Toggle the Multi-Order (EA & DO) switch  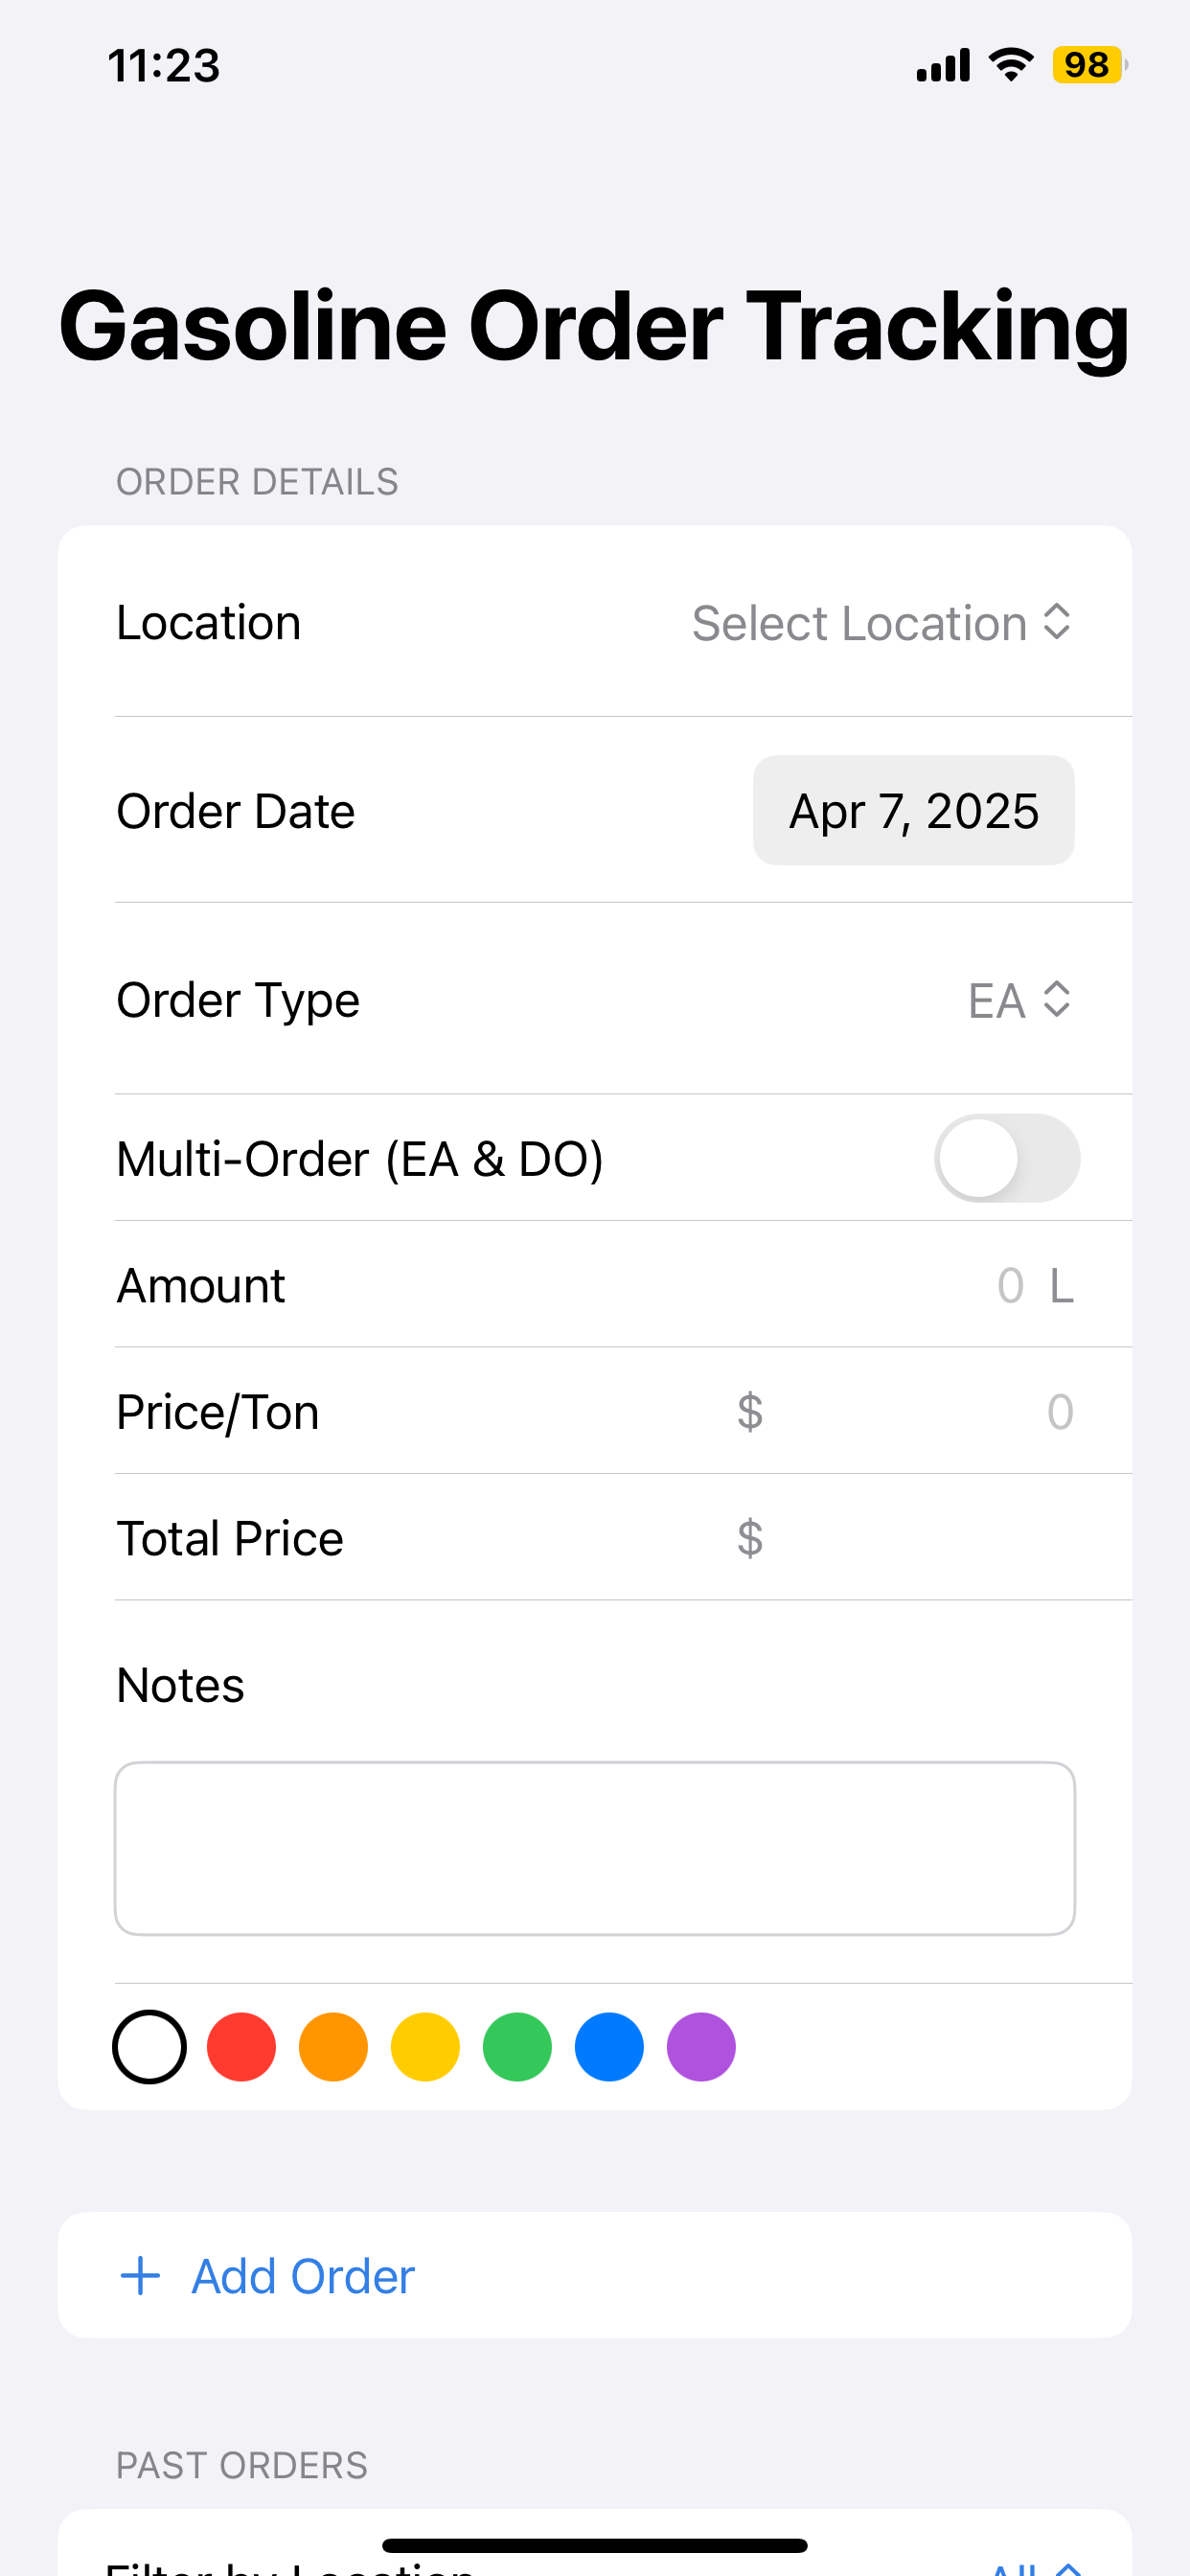(1007, 1158)
